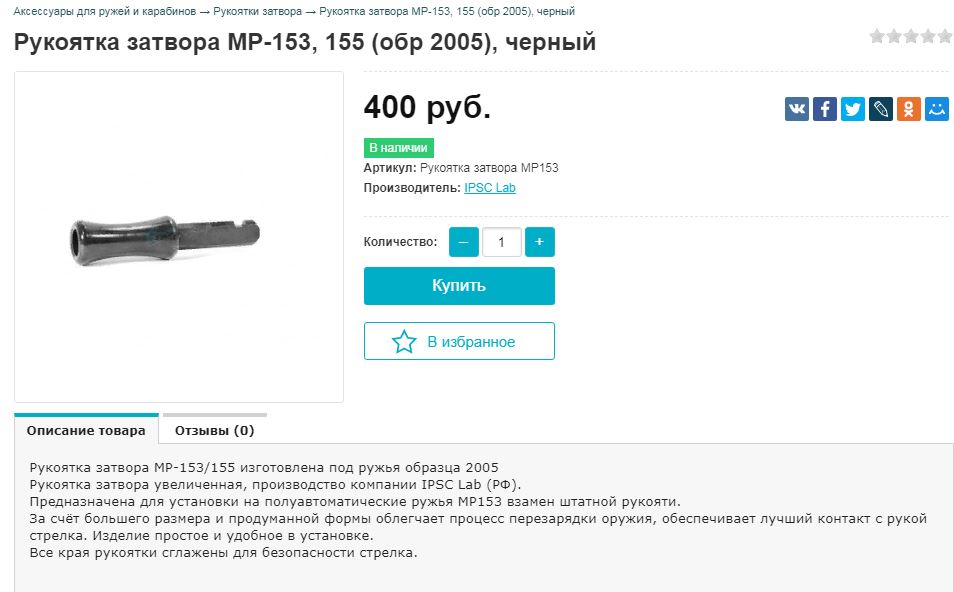Share via the LiveJournal pencil icon
This screenshot has height=592, width=954.
tap(880, 108)
